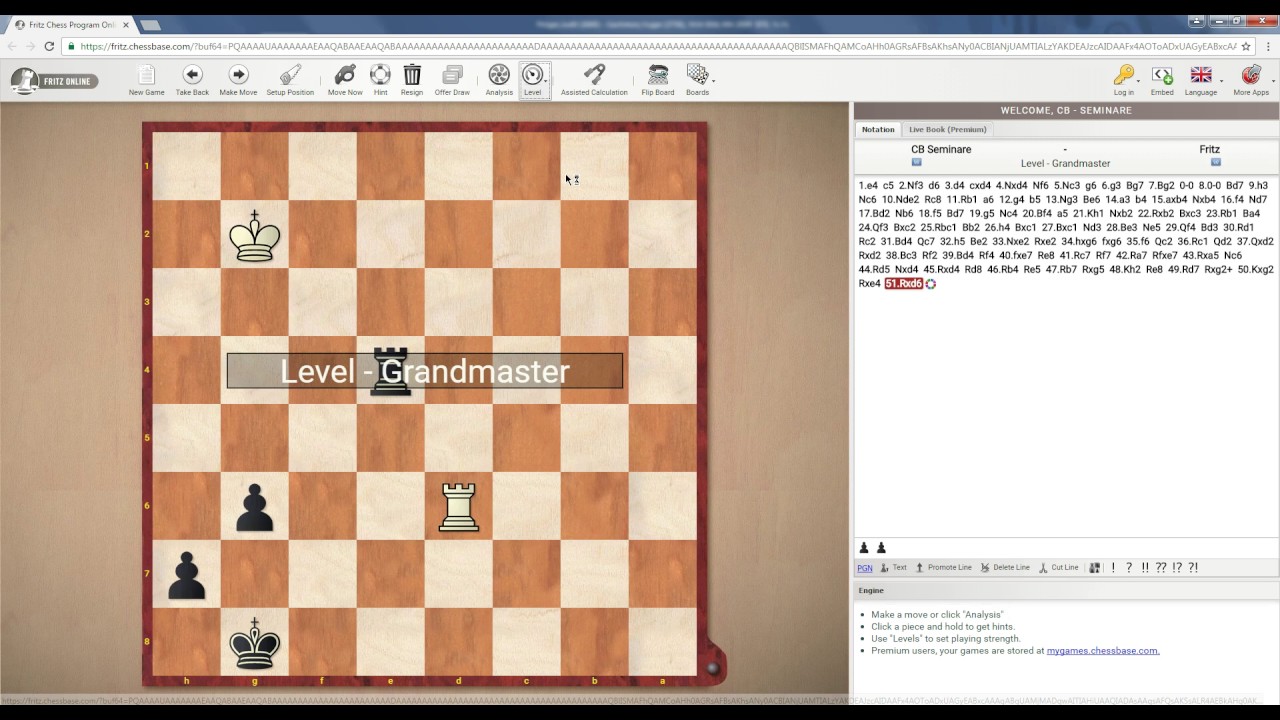Image resolution: width=1280 pixels, height=720 pixels.
Task: Jump to move 24.Qf3 in notation
Action: (x=873, y=228)
